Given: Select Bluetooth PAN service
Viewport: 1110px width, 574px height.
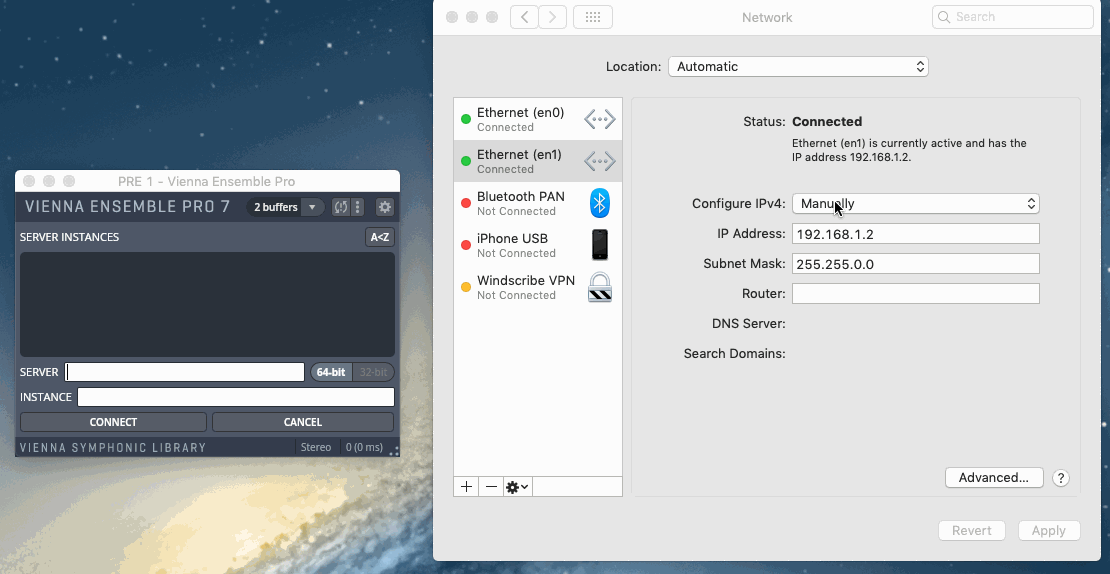Looking at the screenshot, I should click(x=538, y=203).
